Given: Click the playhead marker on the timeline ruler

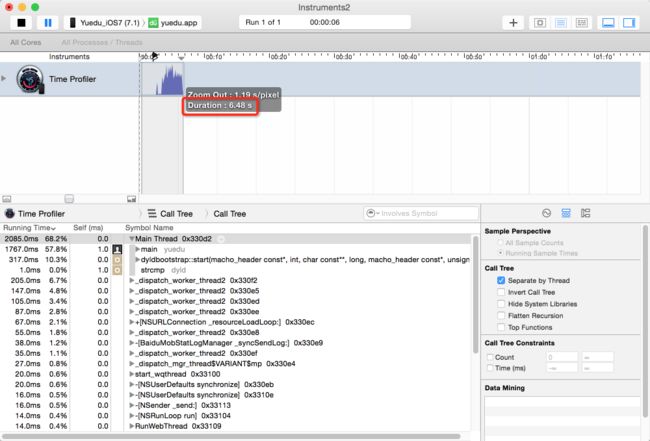Looking at the screenshot, I should point(154,56).
